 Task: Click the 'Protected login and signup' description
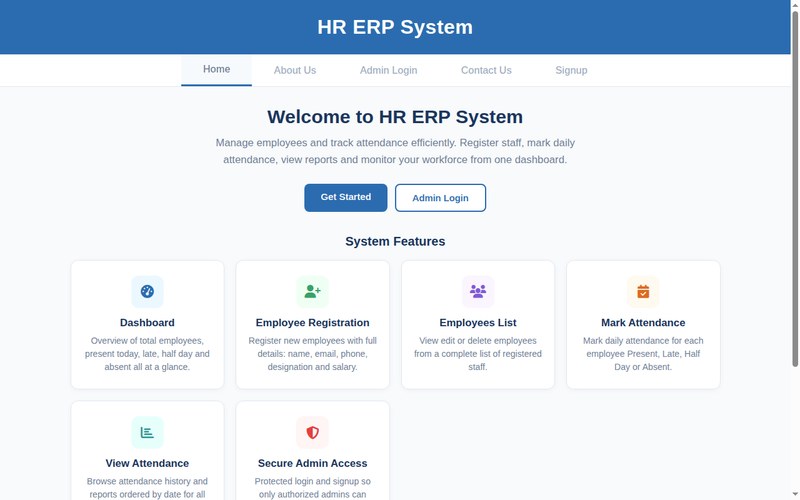coord(313,488)
